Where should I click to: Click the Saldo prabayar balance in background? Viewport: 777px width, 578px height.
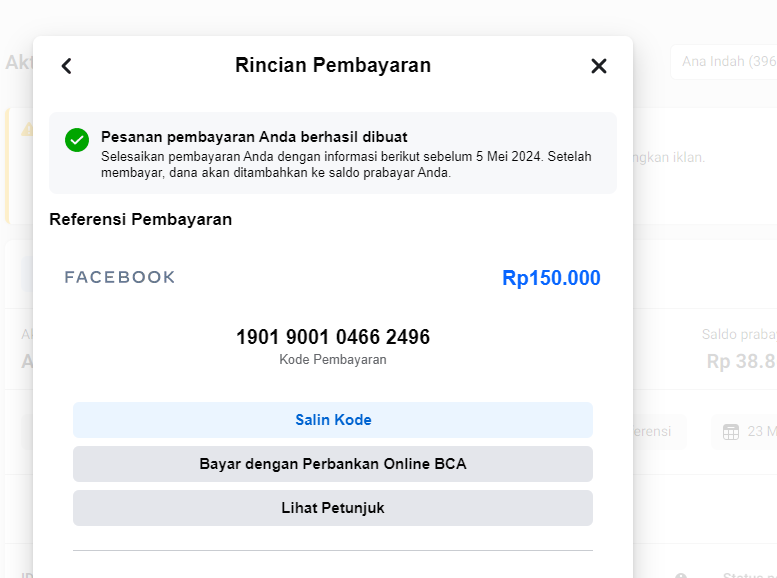pos(739,361)
